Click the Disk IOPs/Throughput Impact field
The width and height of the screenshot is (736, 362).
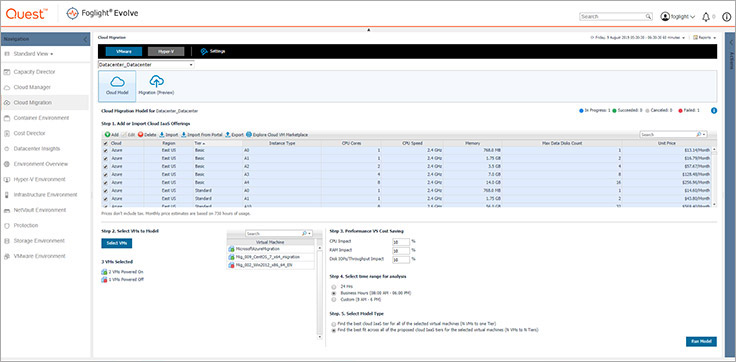400,259
